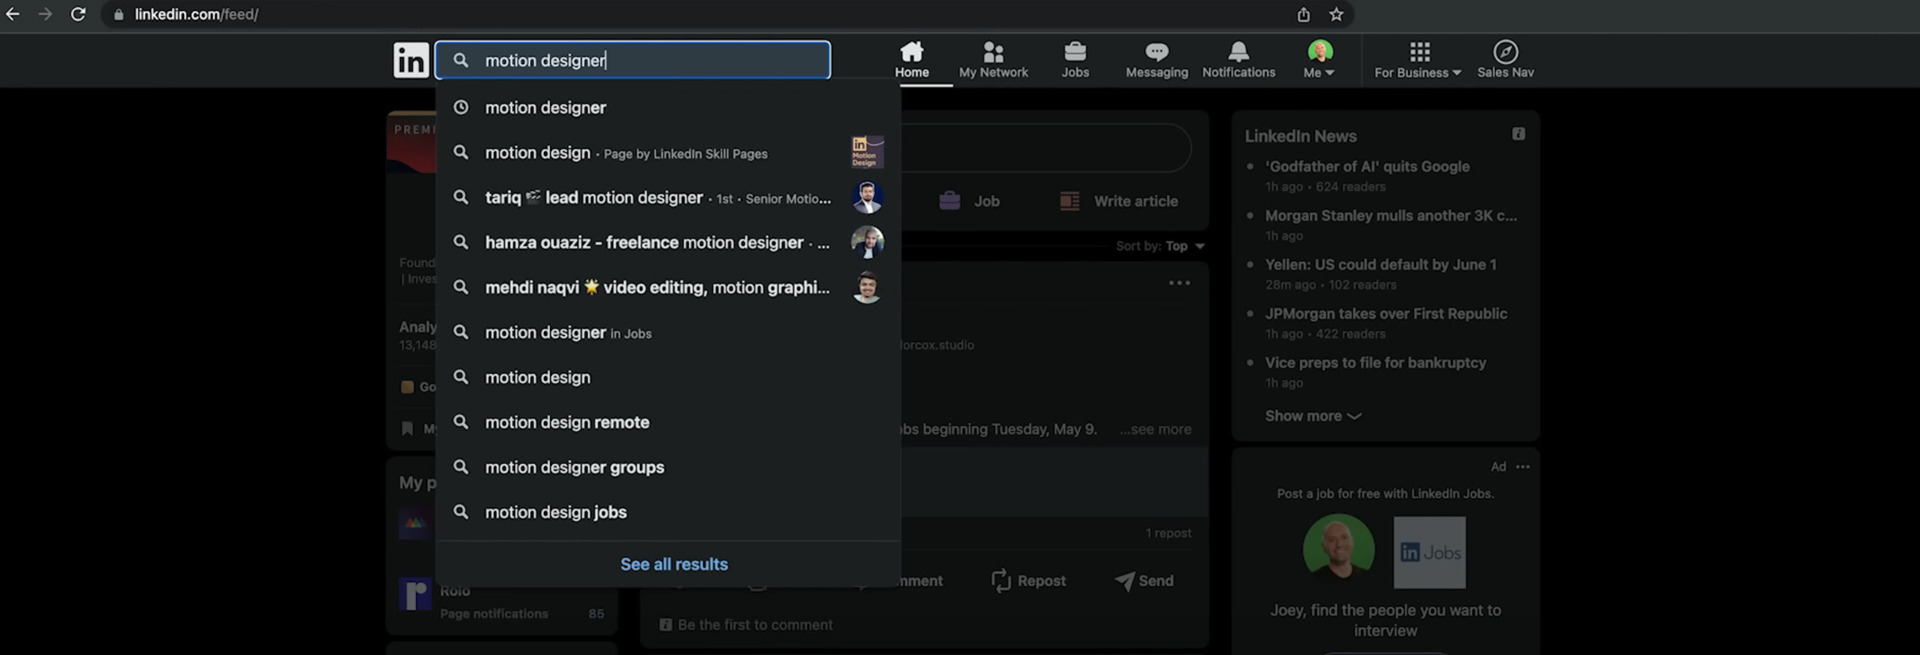Viewport: 1920px width, 655px height.
Task: Select mehdi naqvi video editing suggestion
Action: click(668, 287)
